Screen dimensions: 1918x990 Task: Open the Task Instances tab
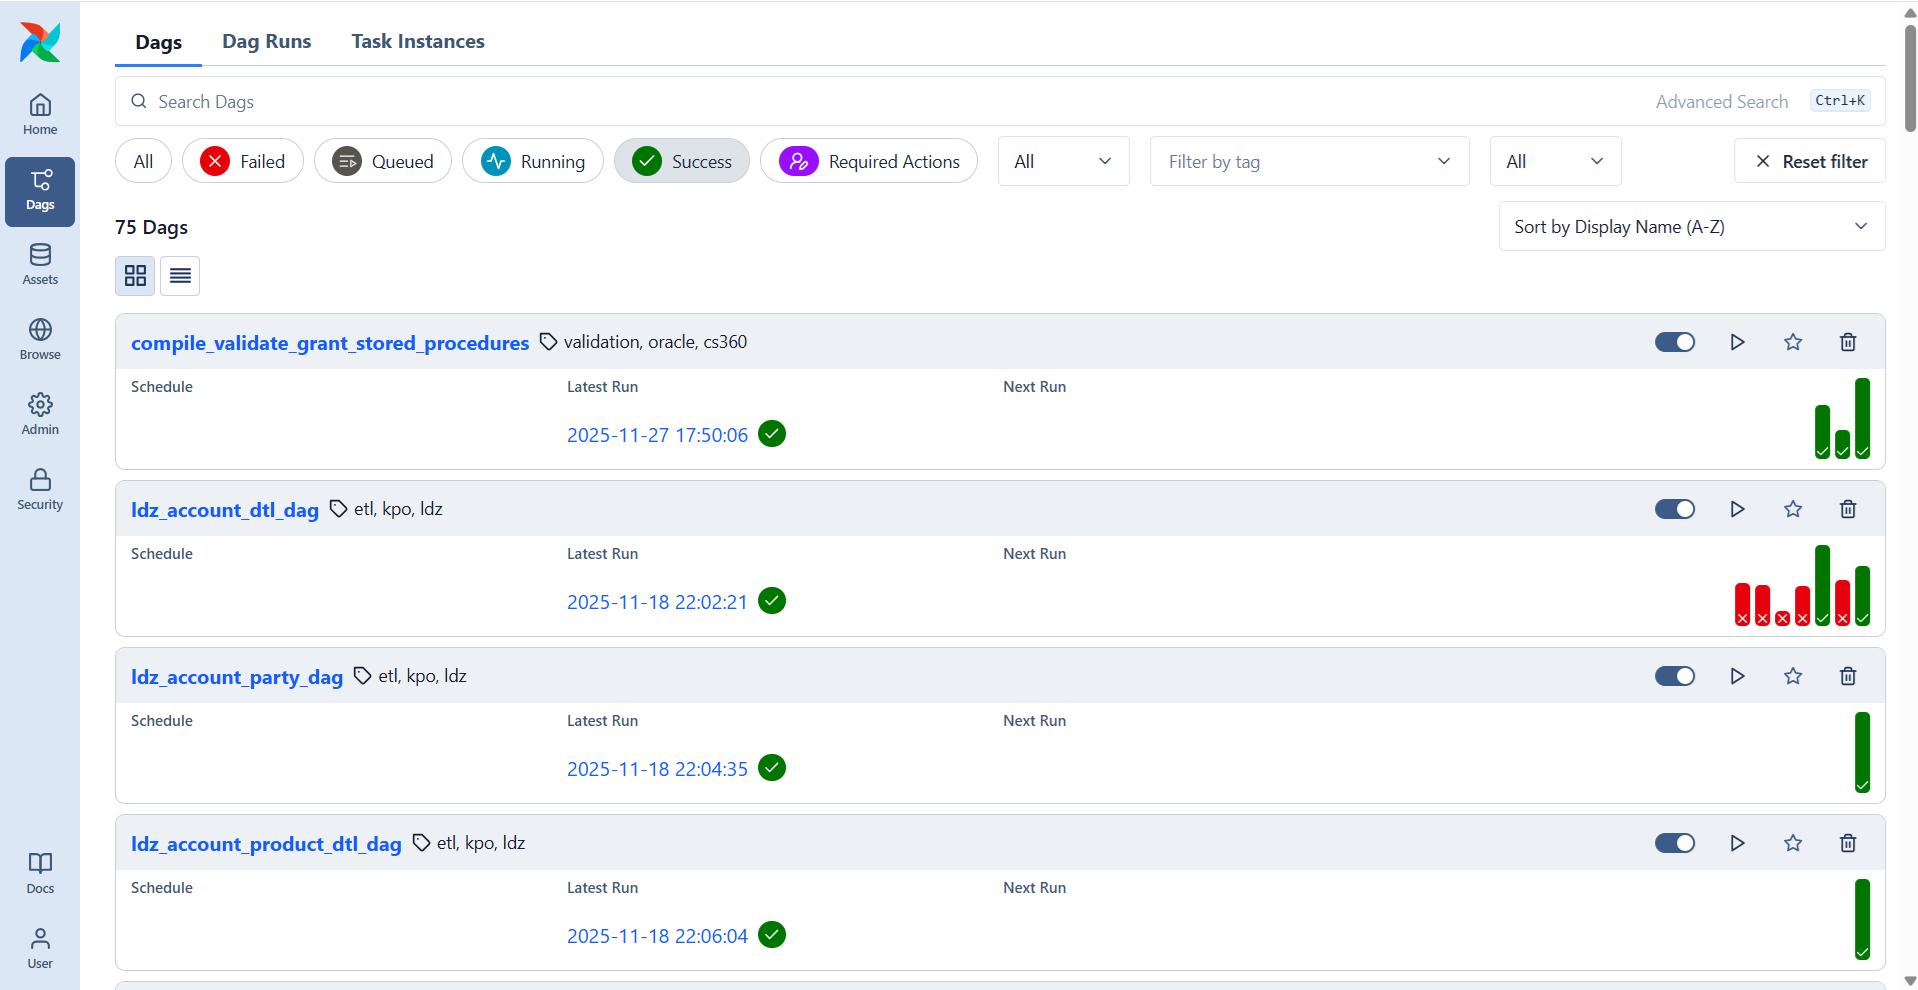[417, 41]
